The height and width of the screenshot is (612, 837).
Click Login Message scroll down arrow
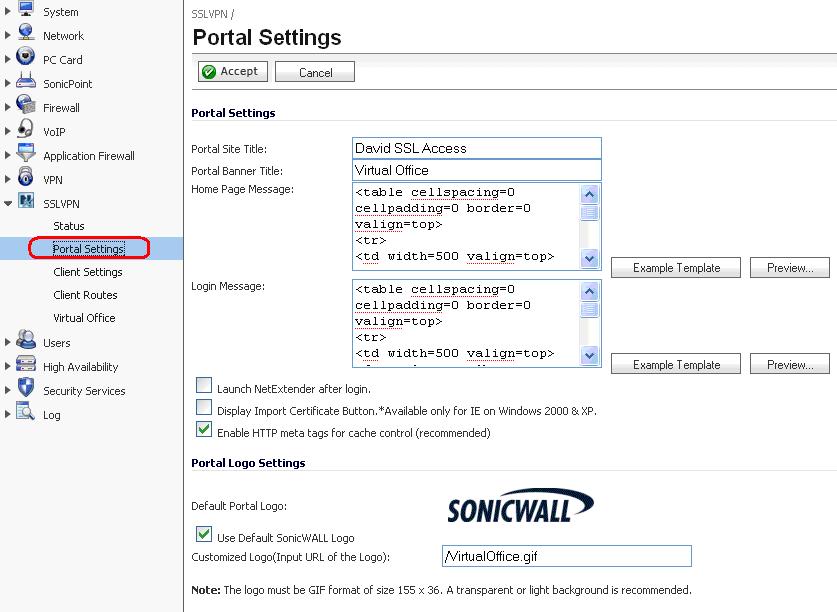click(589, 355)
